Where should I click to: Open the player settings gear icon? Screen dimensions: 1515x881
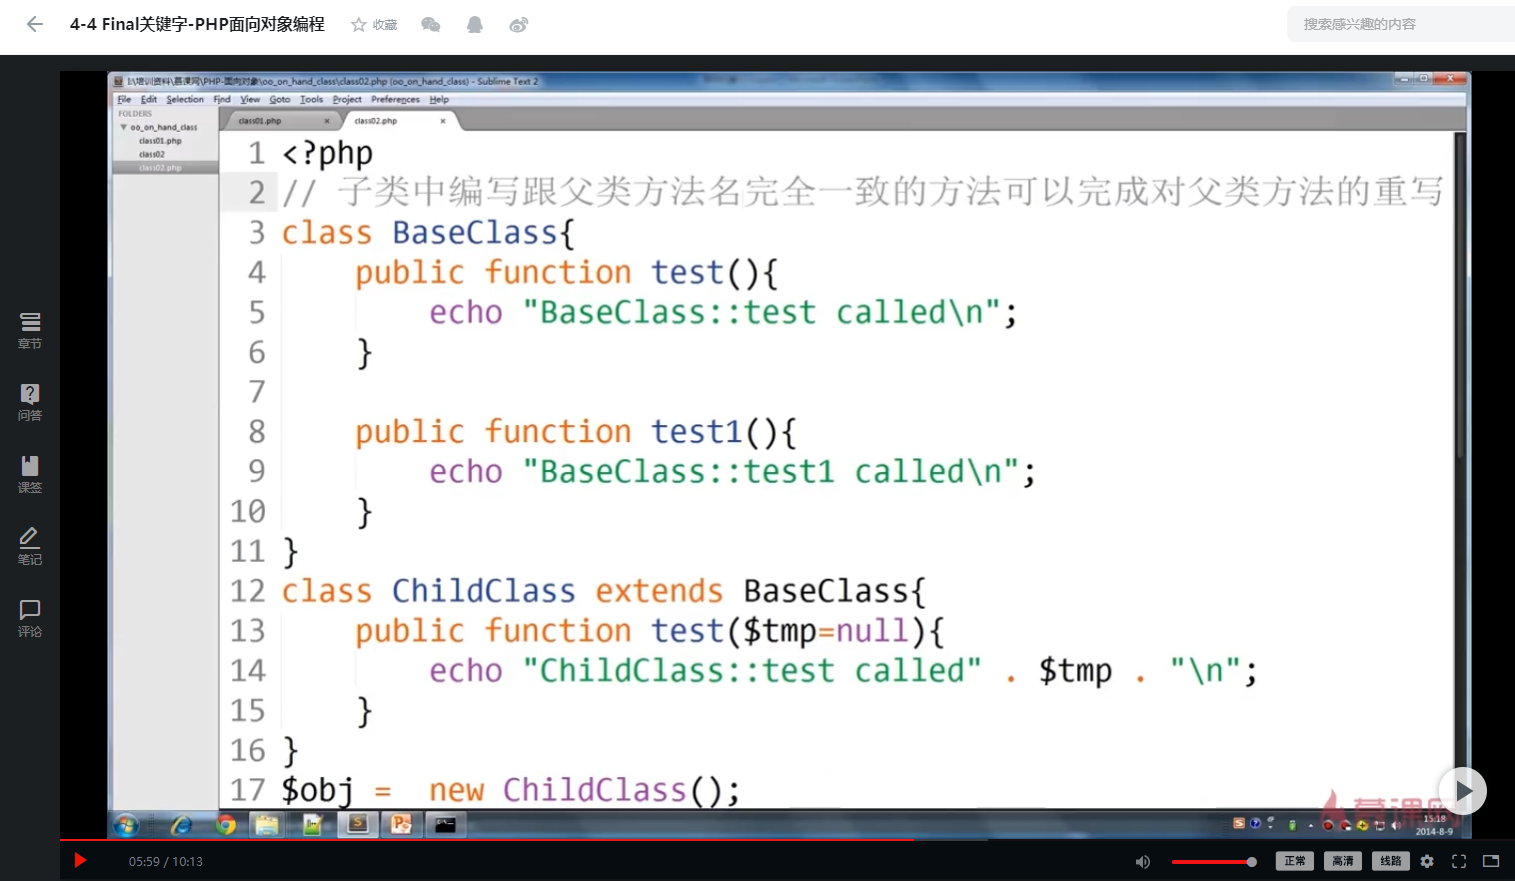(1427, 861)
